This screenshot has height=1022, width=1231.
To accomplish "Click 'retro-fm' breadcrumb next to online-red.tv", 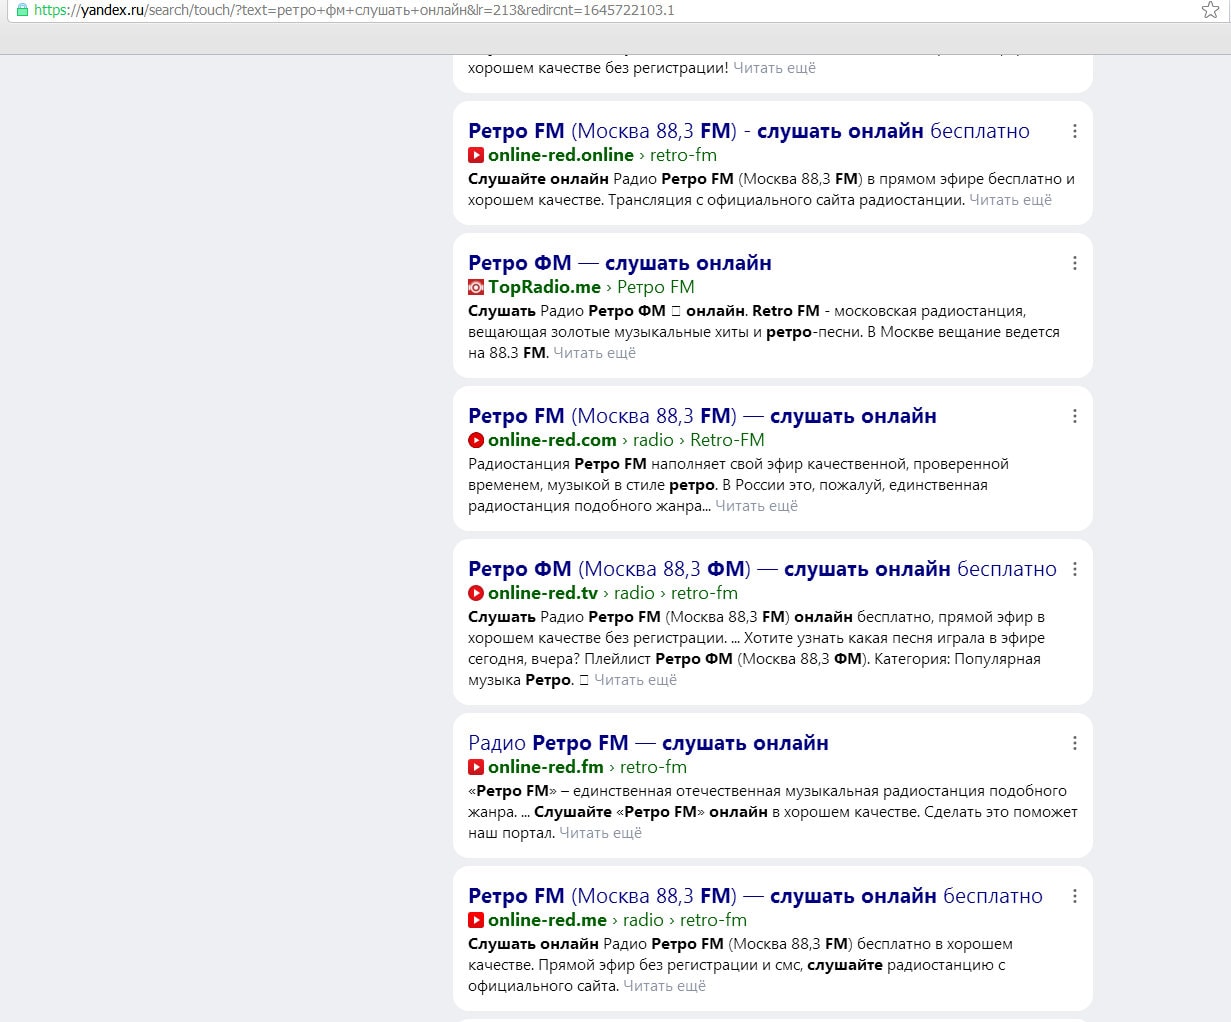I will (704, 593).
